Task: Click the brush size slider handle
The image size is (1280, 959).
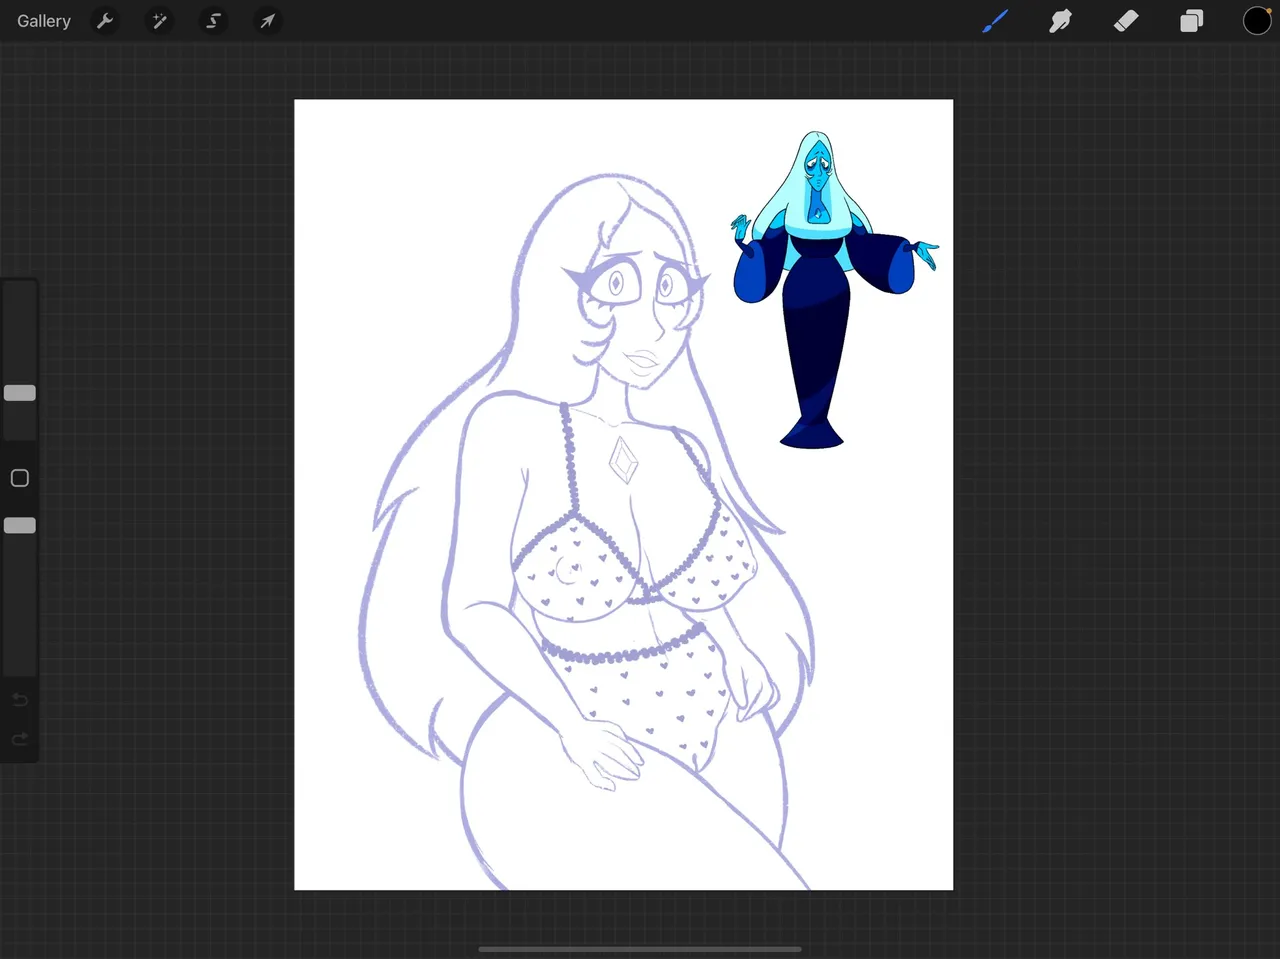Action: click(x=20, y=393)
